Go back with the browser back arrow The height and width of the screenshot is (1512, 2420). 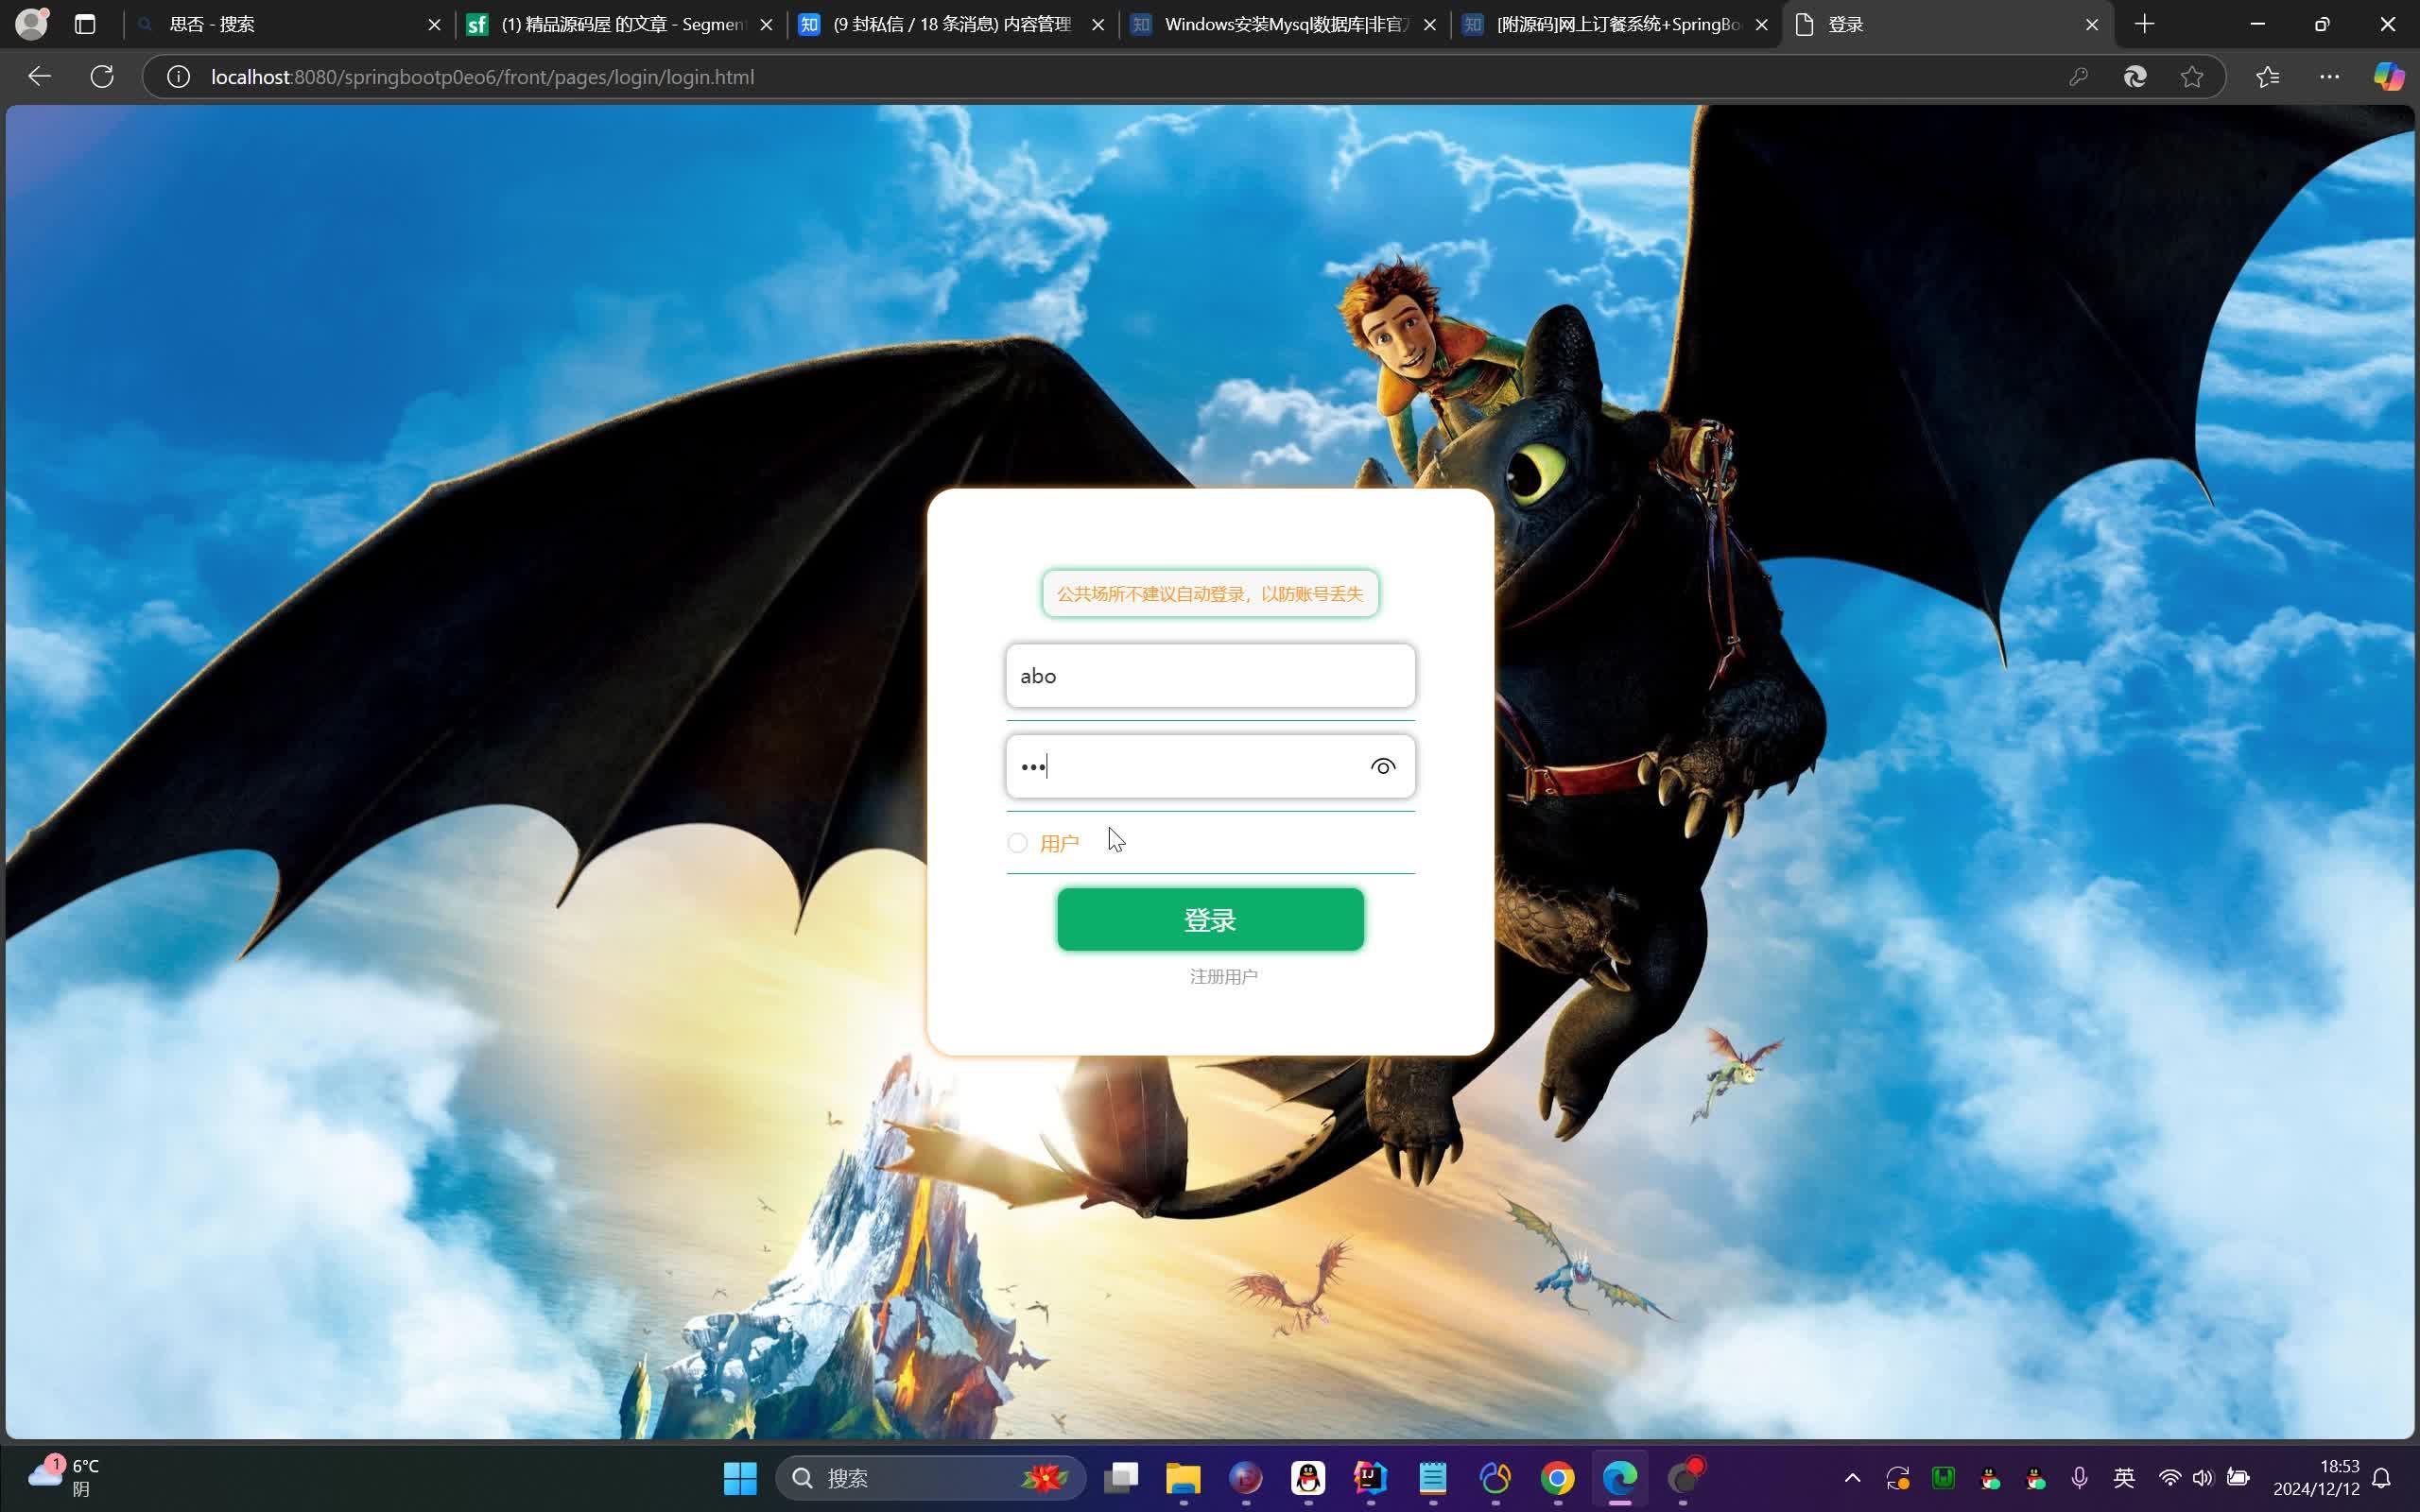point(40,77)
